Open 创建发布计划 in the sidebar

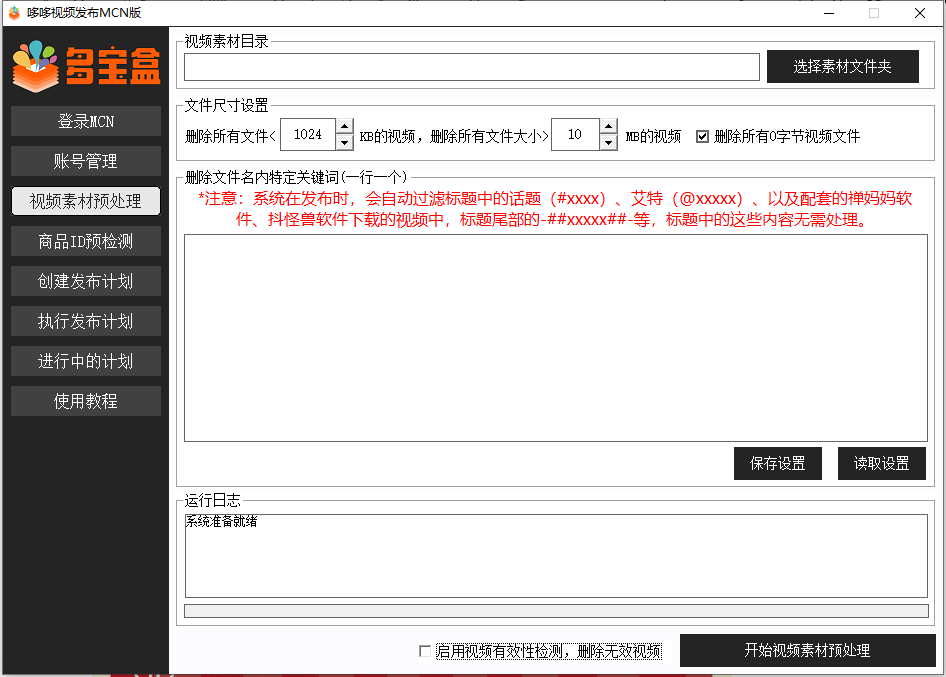(x=86, y=281)
